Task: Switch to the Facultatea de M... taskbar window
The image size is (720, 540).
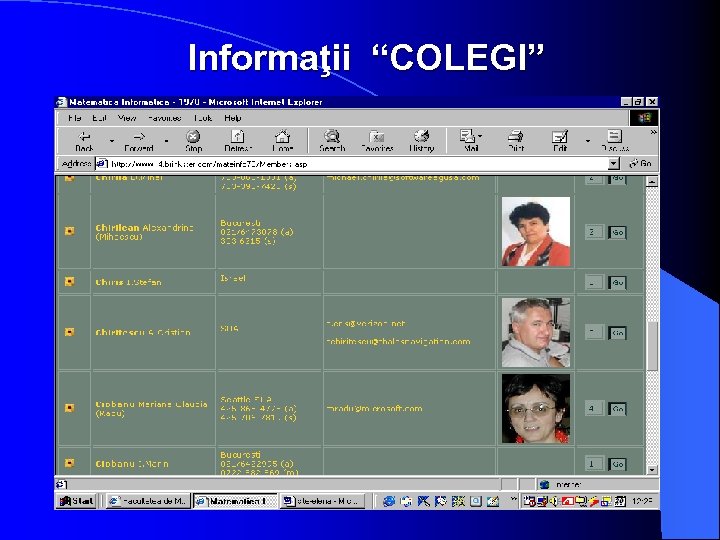Action: click(148, 501)
